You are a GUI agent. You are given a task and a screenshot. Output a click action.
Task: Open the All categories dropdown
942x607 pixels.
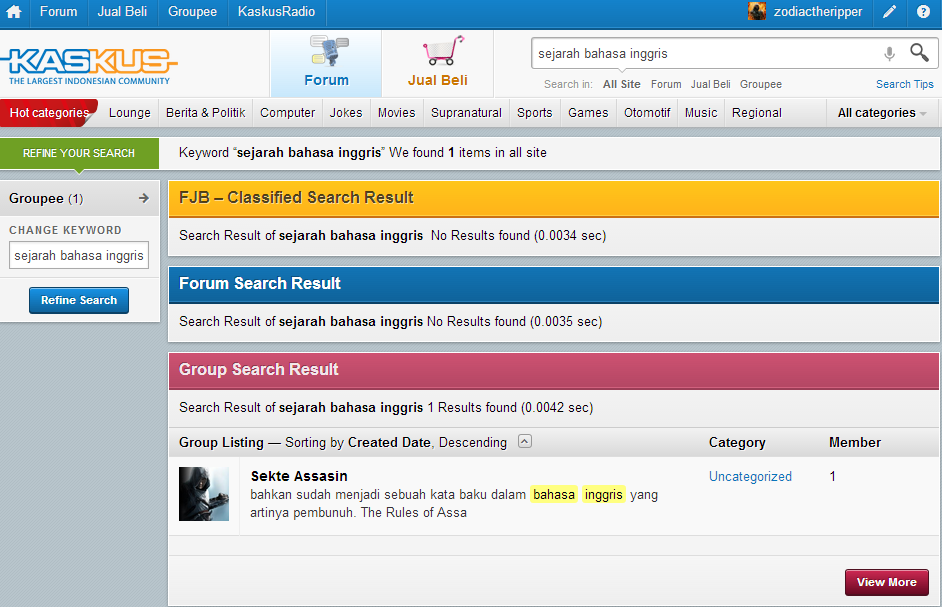(x=881, y=113)
